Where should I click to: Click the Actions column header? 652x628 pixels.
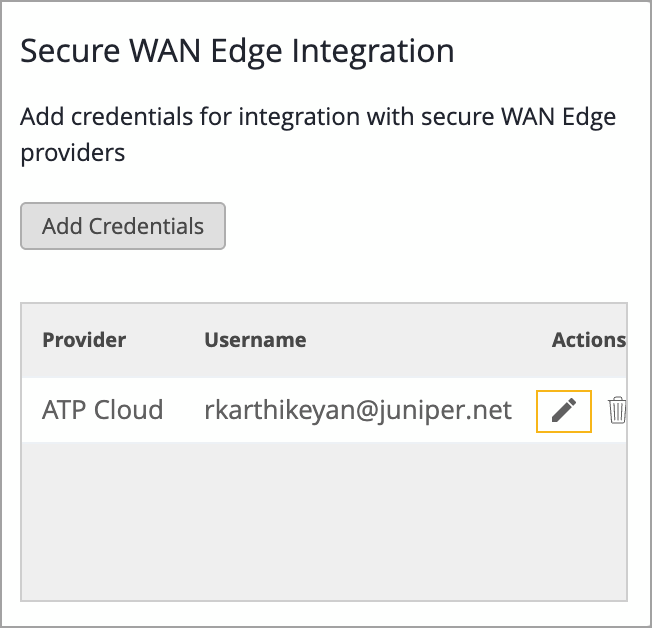[x=588, y=340]
